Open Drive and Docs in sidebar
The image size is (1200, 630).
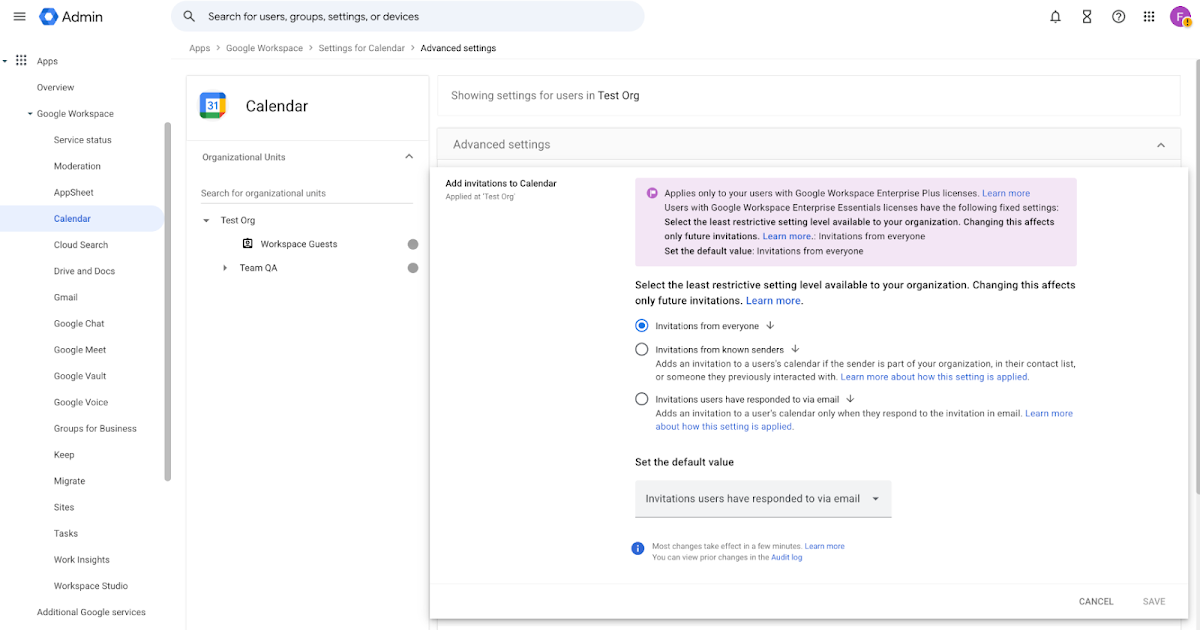tap(85, 271)
